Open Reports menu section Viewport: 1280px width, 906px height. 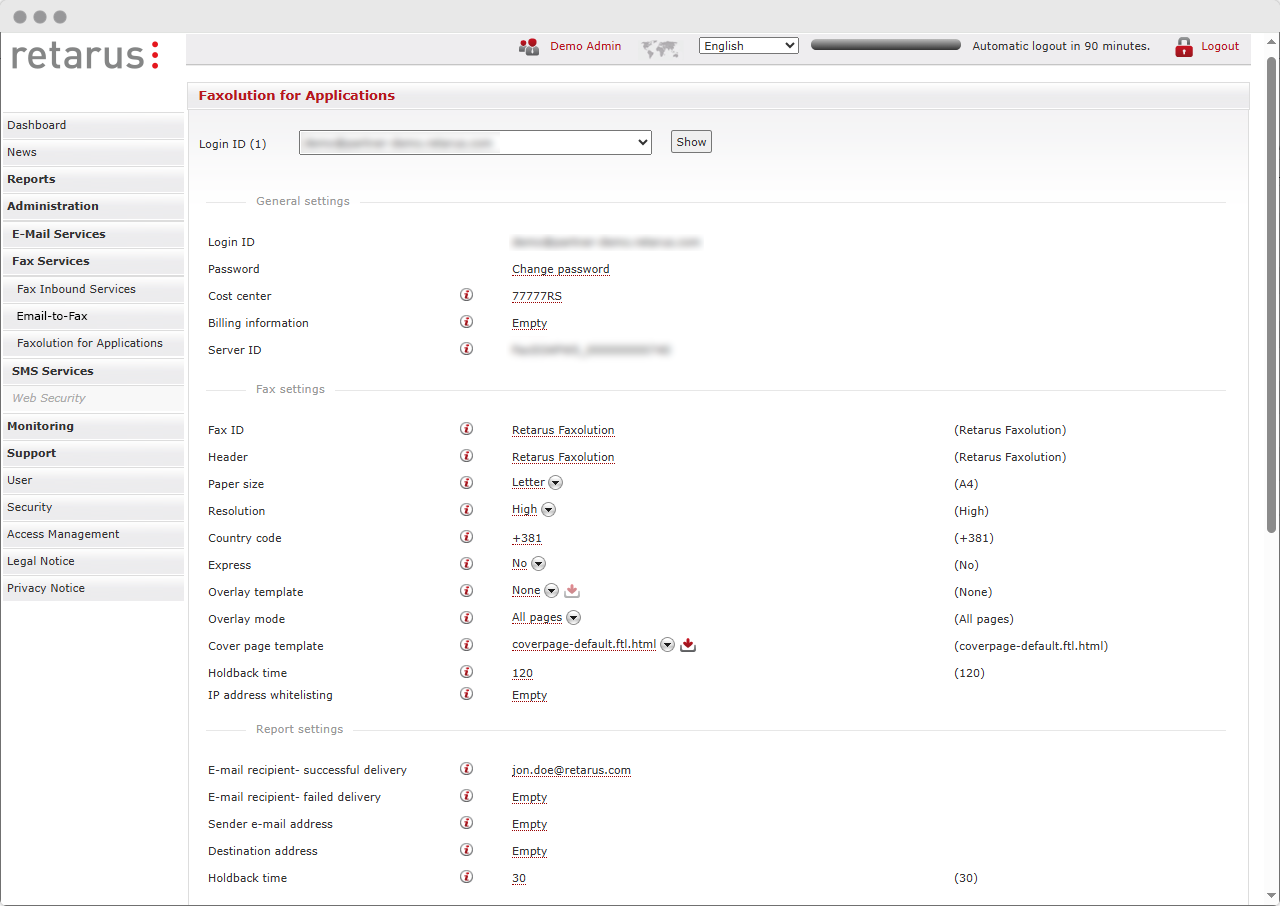tap(93, 179)
